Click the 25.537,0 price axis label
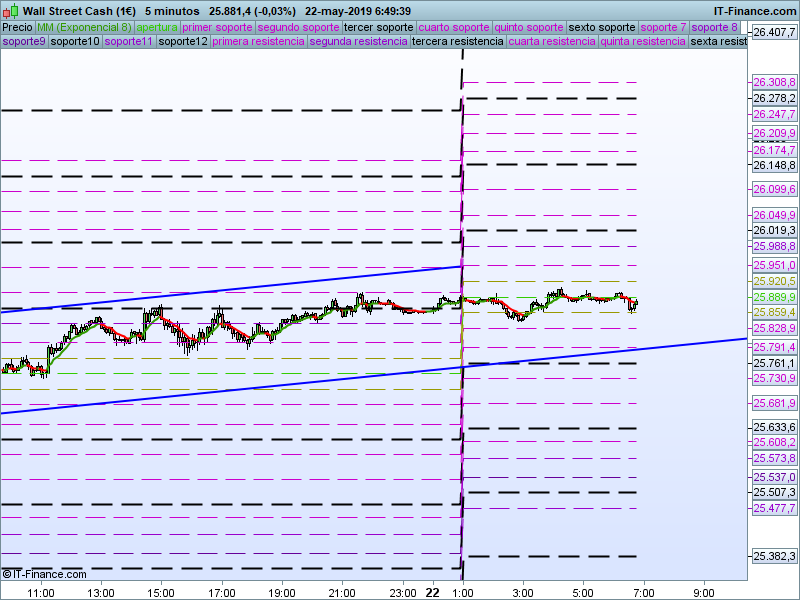The image size is (800, 600). [774, 477]
